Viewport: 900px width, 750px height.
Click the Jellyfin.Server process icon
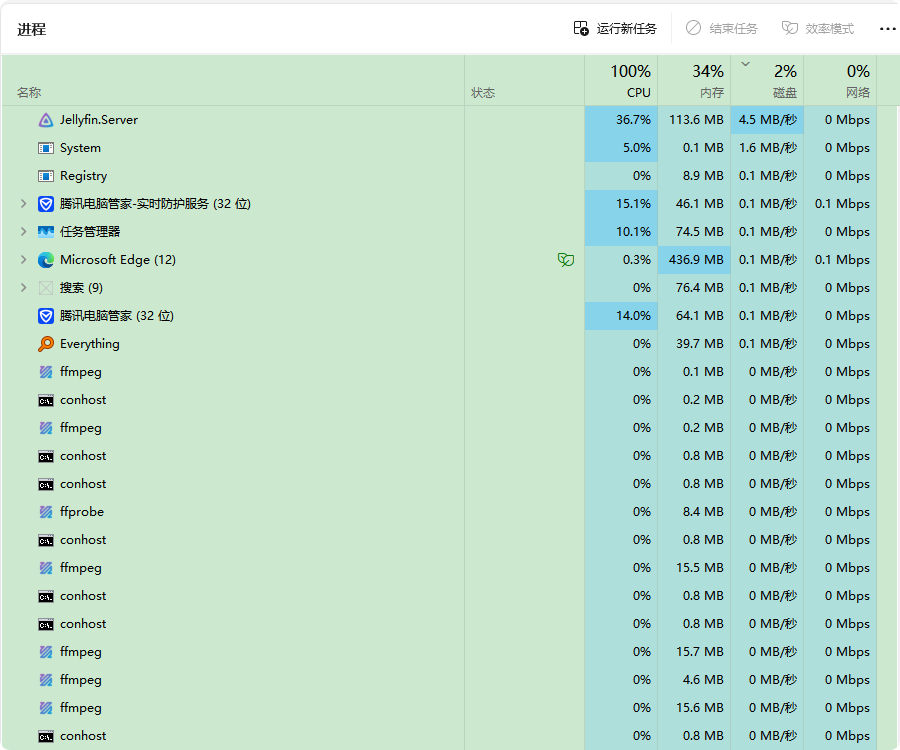46,120
